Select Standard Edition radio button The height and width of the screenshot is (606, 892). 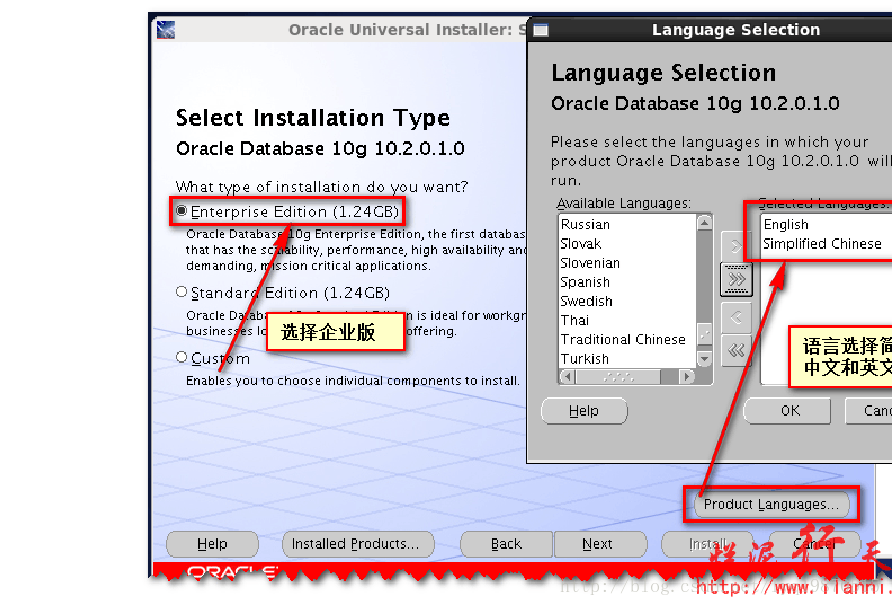pos(181,292)
